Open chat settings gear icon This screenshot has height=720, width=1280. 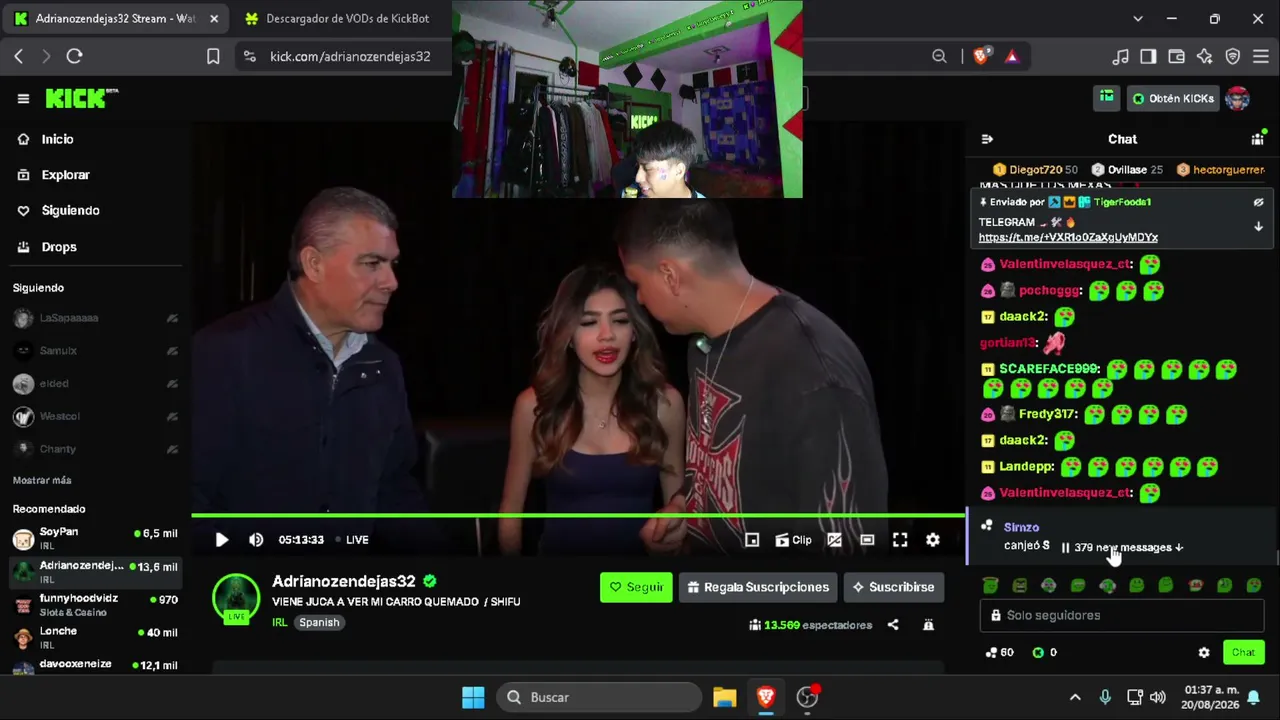(1204, 652)
